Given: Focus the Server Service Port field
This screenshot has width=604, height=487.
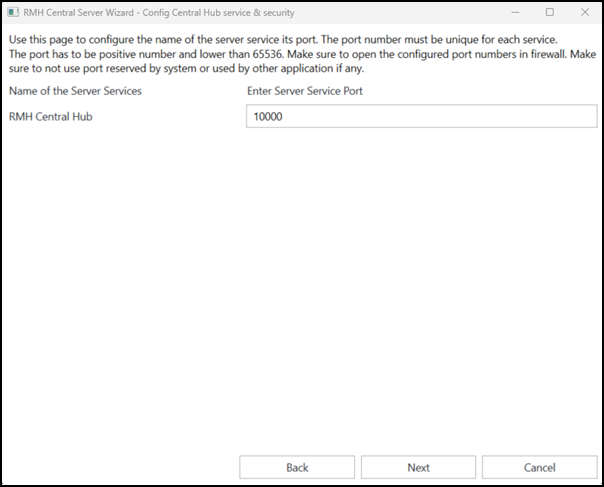Looking at the screenshot, I should [422, 116].
